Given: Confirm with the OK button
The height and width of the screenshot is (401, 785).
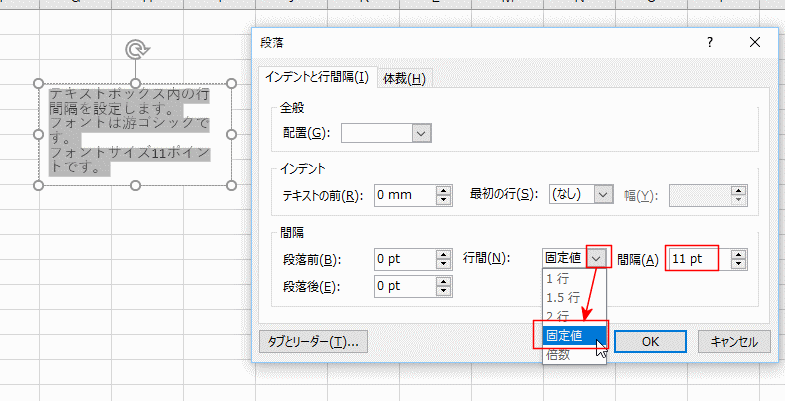Looking at the screenshot, I should (x=650, y=342).
